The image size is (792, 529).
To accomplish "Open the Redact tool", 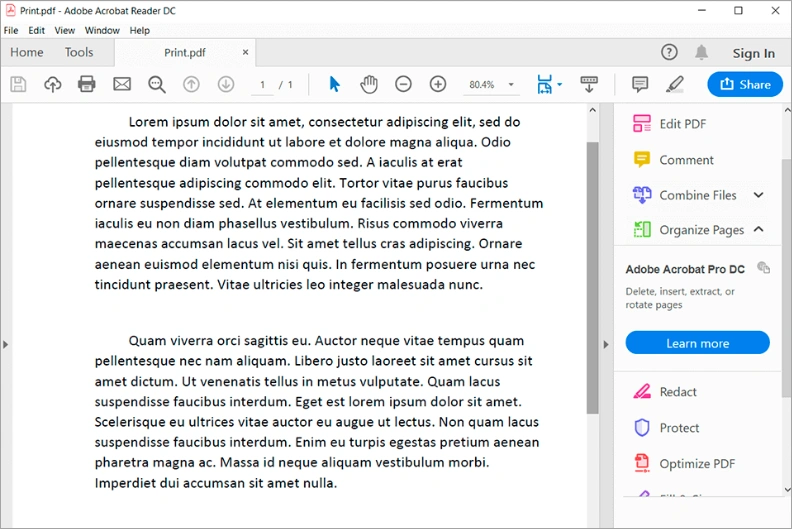I will click(665, 392).
